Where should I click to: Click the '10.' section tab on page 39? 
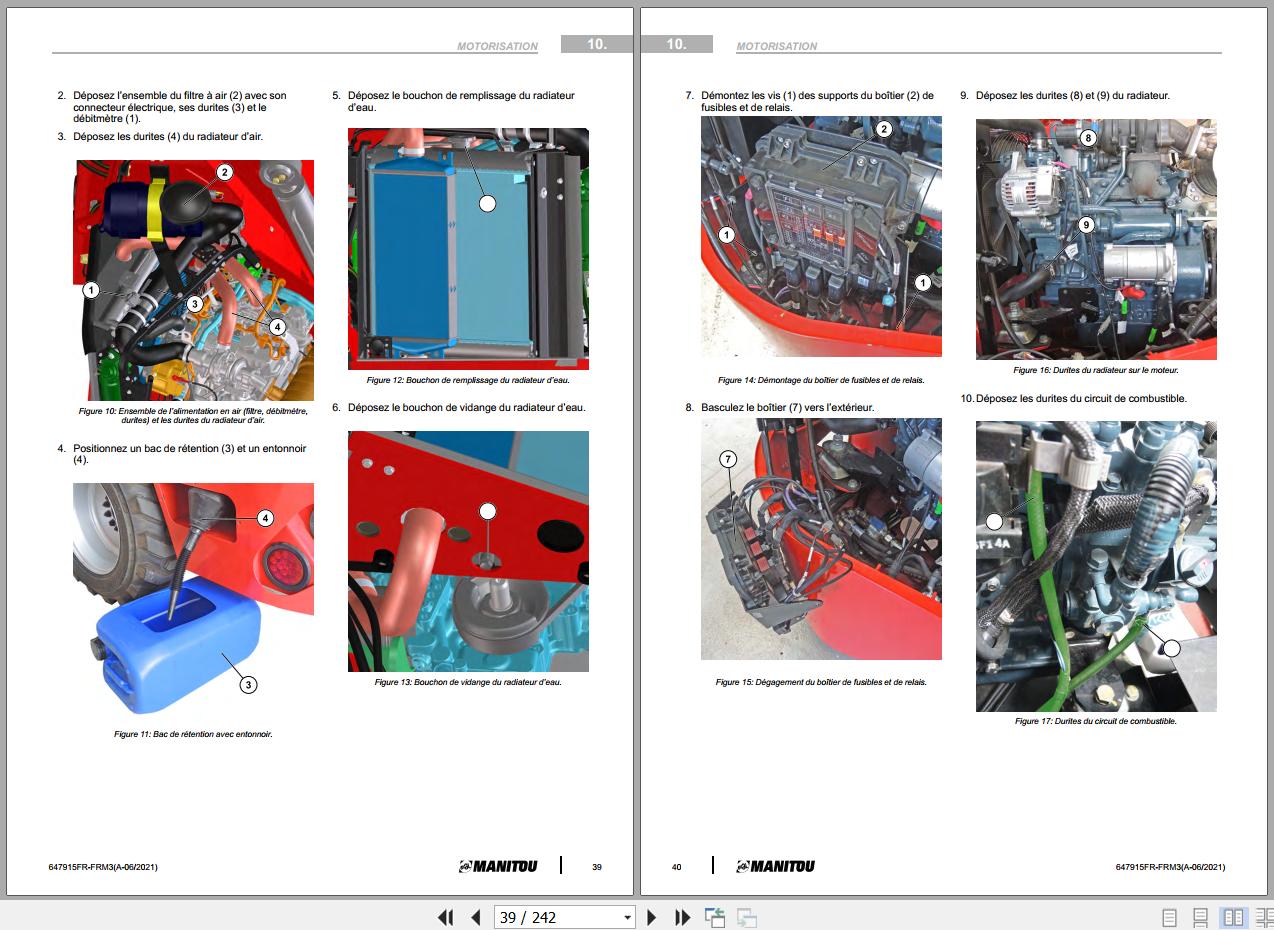pyautogui.click(x=597, y=44)
